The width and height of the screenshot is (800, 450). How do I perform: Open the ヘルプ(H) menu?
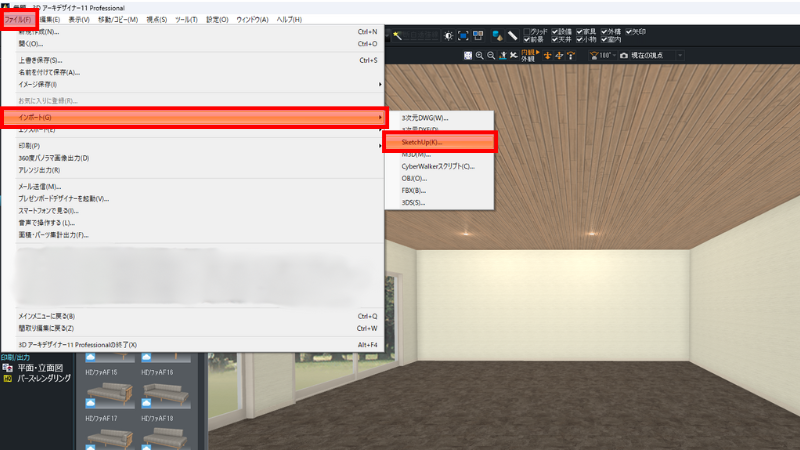pyautogui.click(x=289, y=19)
